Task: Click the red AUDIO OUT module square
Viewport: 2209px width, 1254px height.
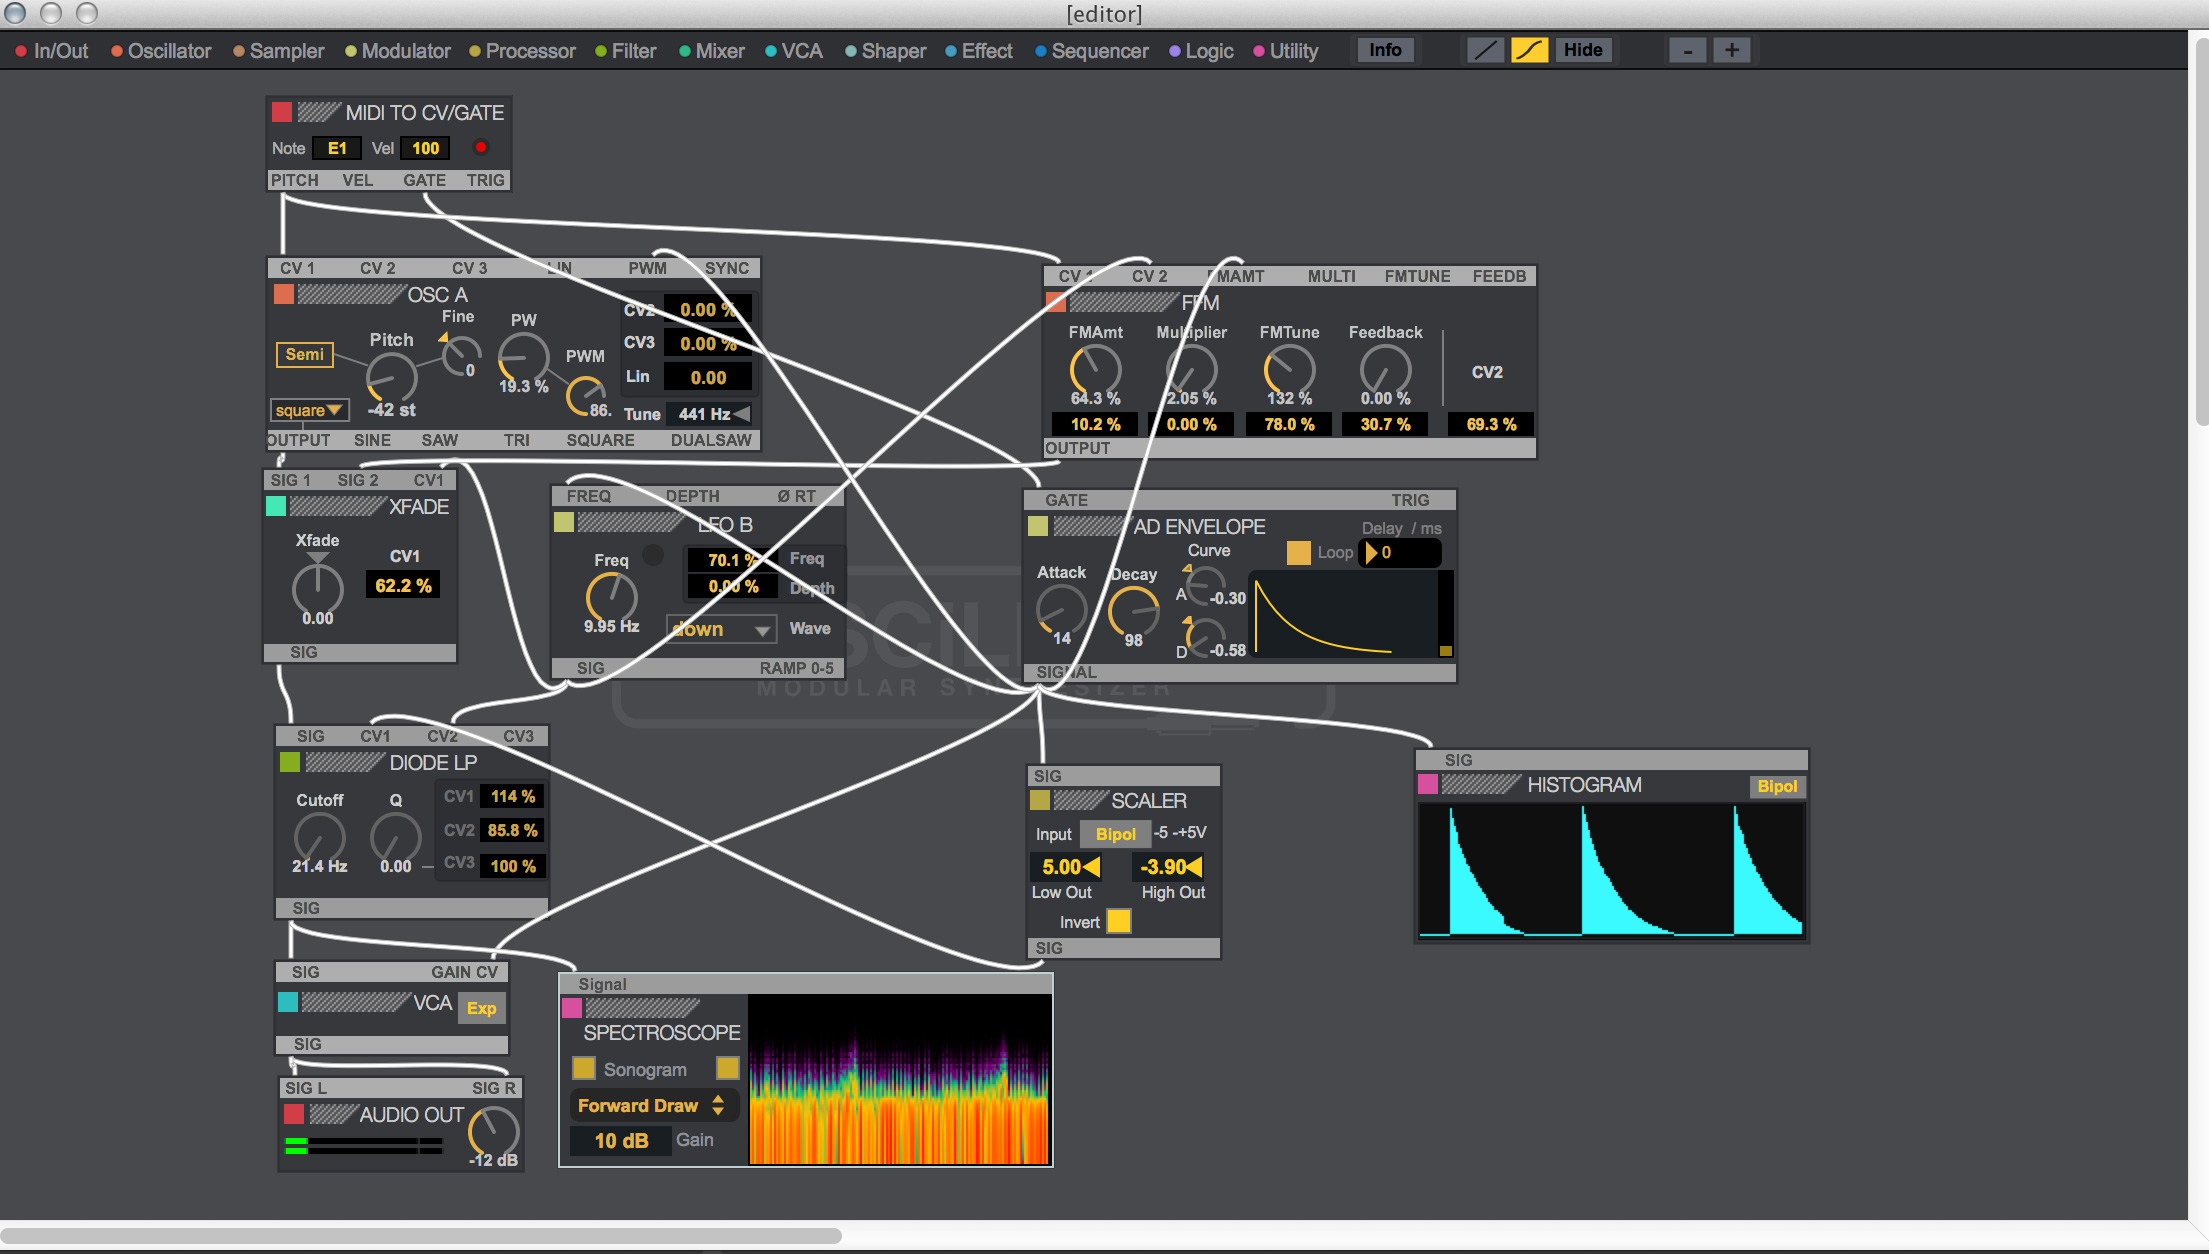Action: pyautogui.click(x=294, y=1114)
